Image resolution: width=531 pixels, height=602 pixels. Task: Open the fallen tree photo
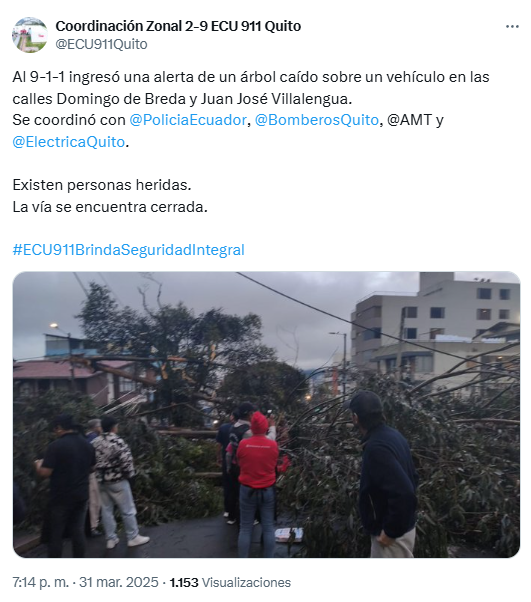266,414
